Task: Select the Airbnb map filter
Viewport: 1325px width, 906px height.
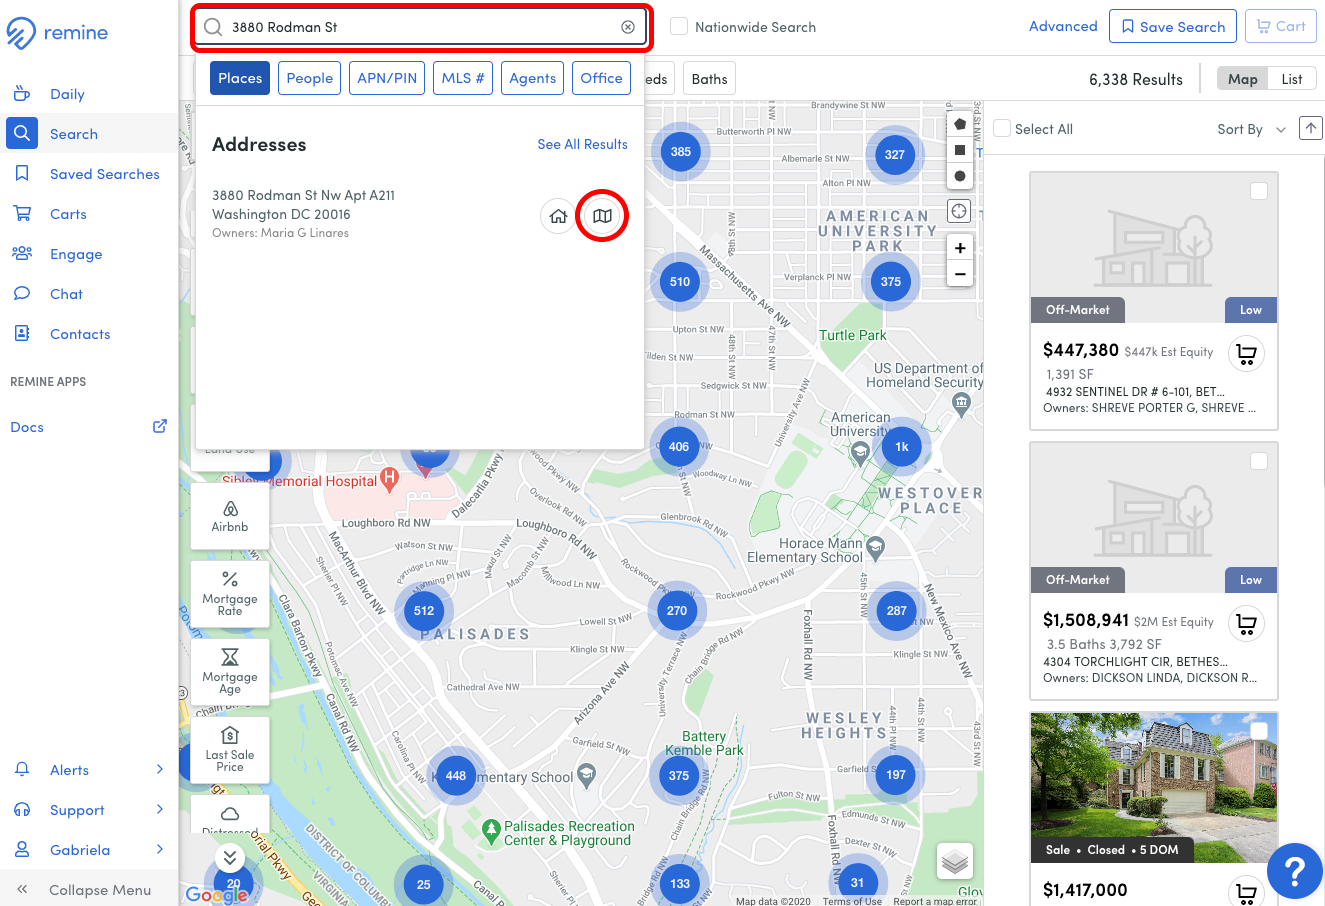Action: [x=230, y=516]
